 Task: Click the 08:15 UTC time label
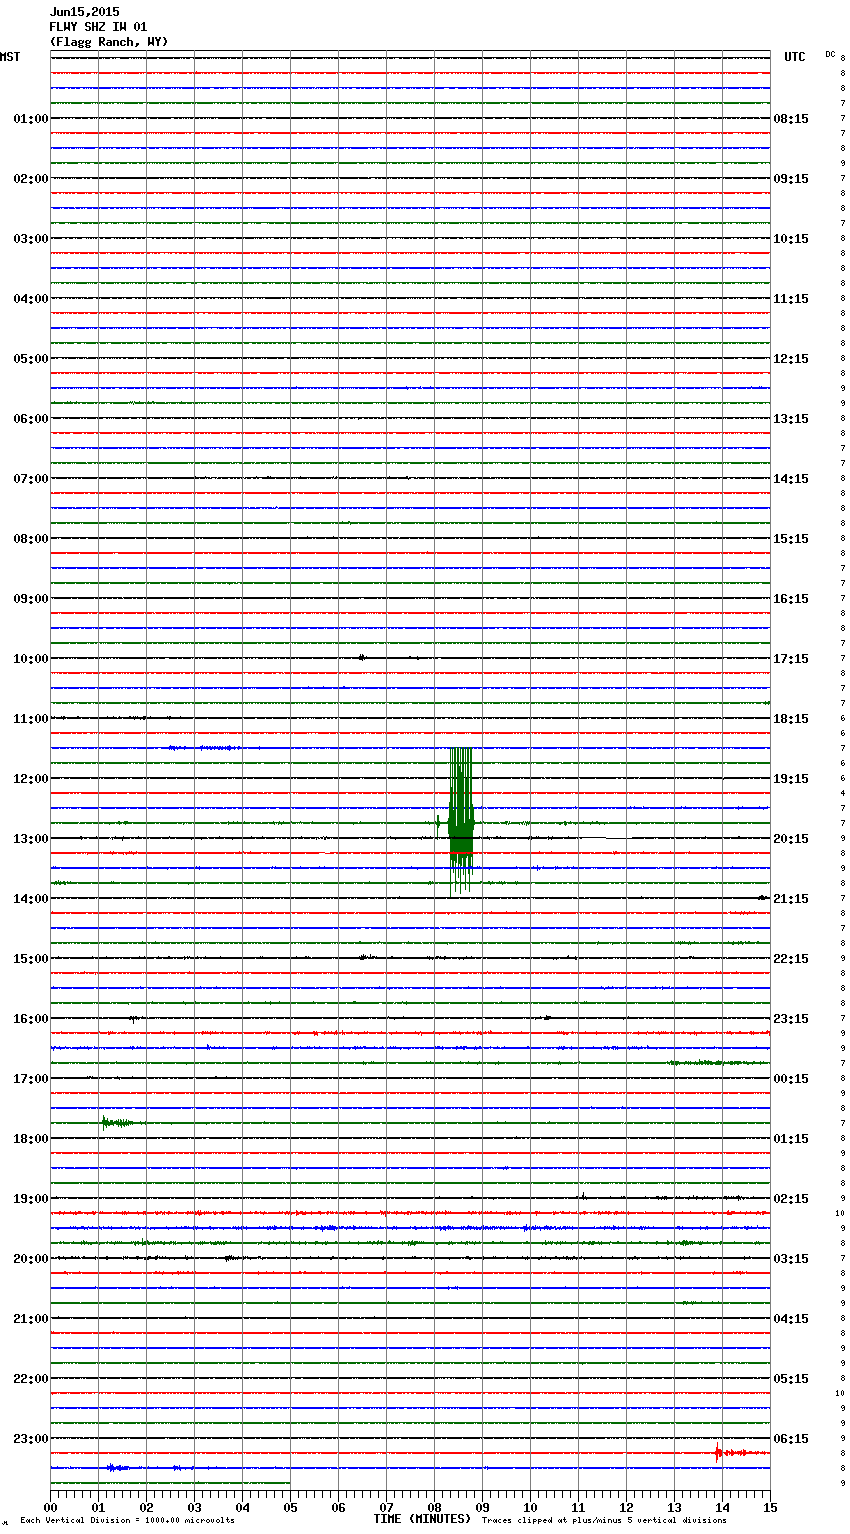(x=791, y=119)
